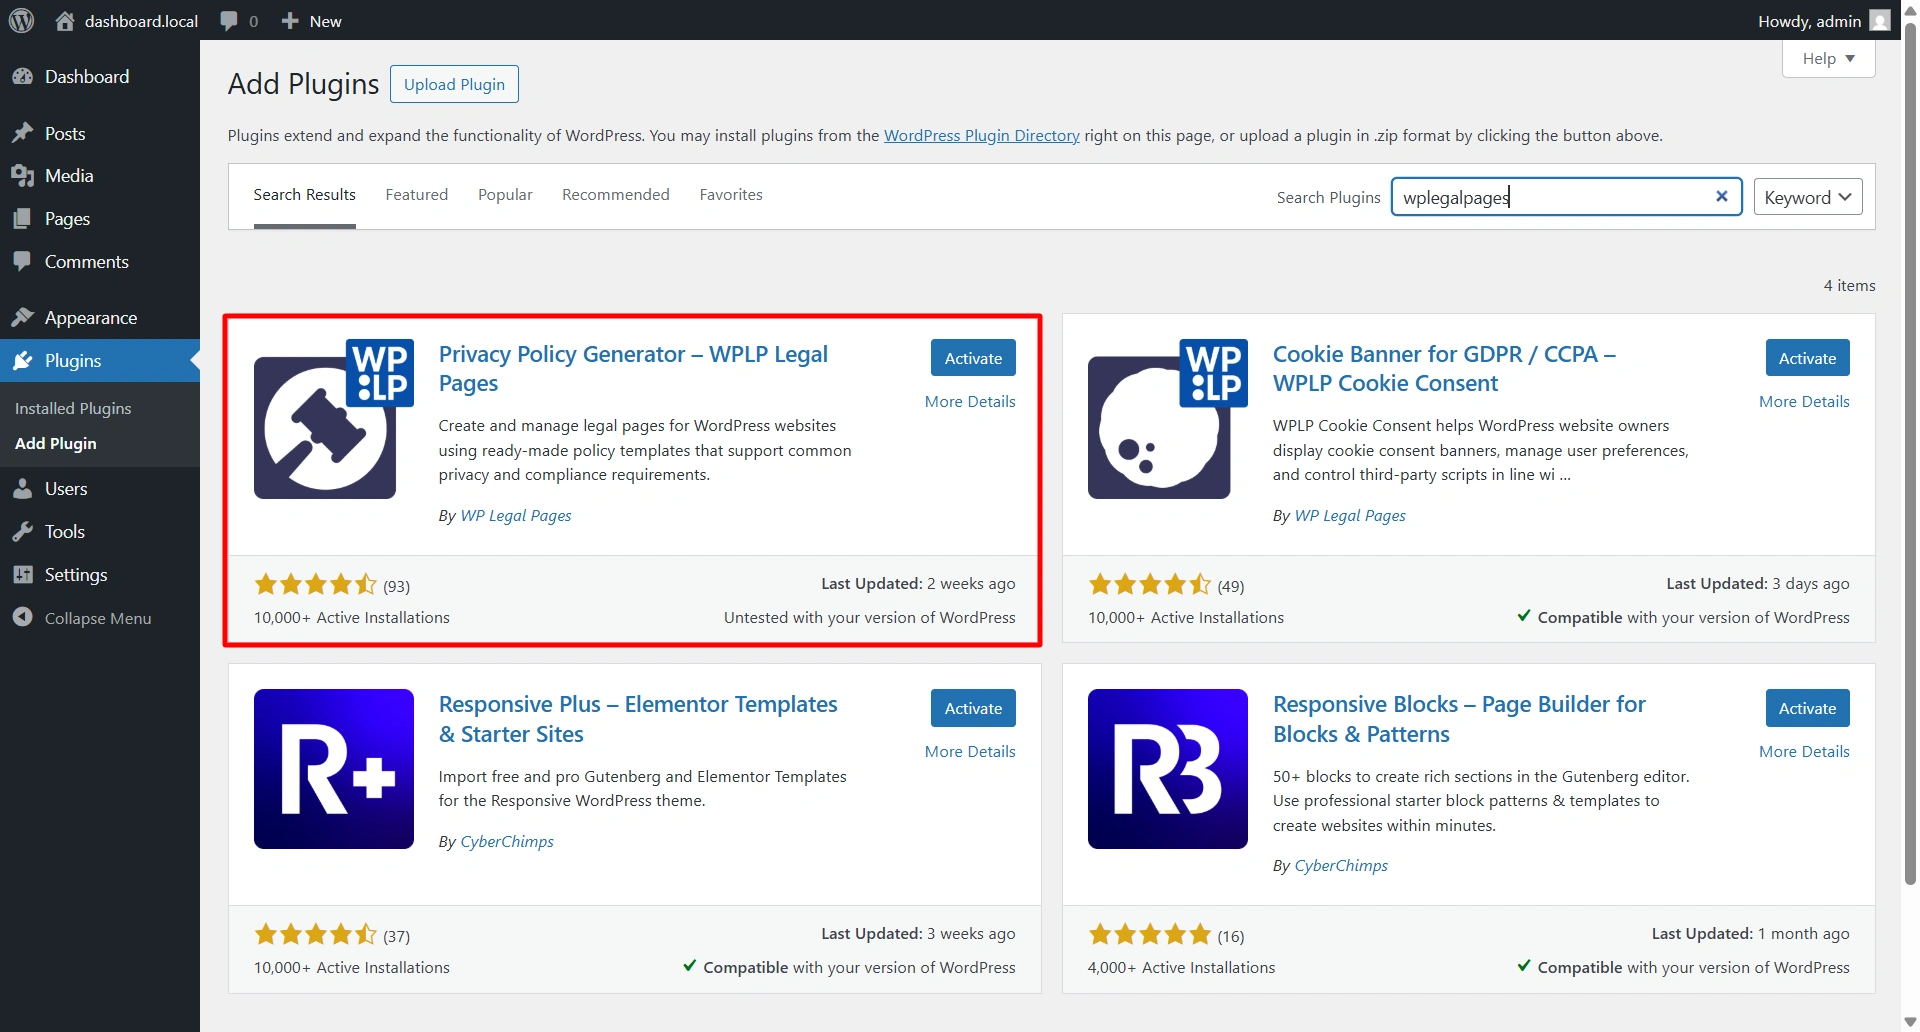Click the star rating for Responsive Blocks
Screen dimensions: 1920x1032
(x=1150, y=934)
